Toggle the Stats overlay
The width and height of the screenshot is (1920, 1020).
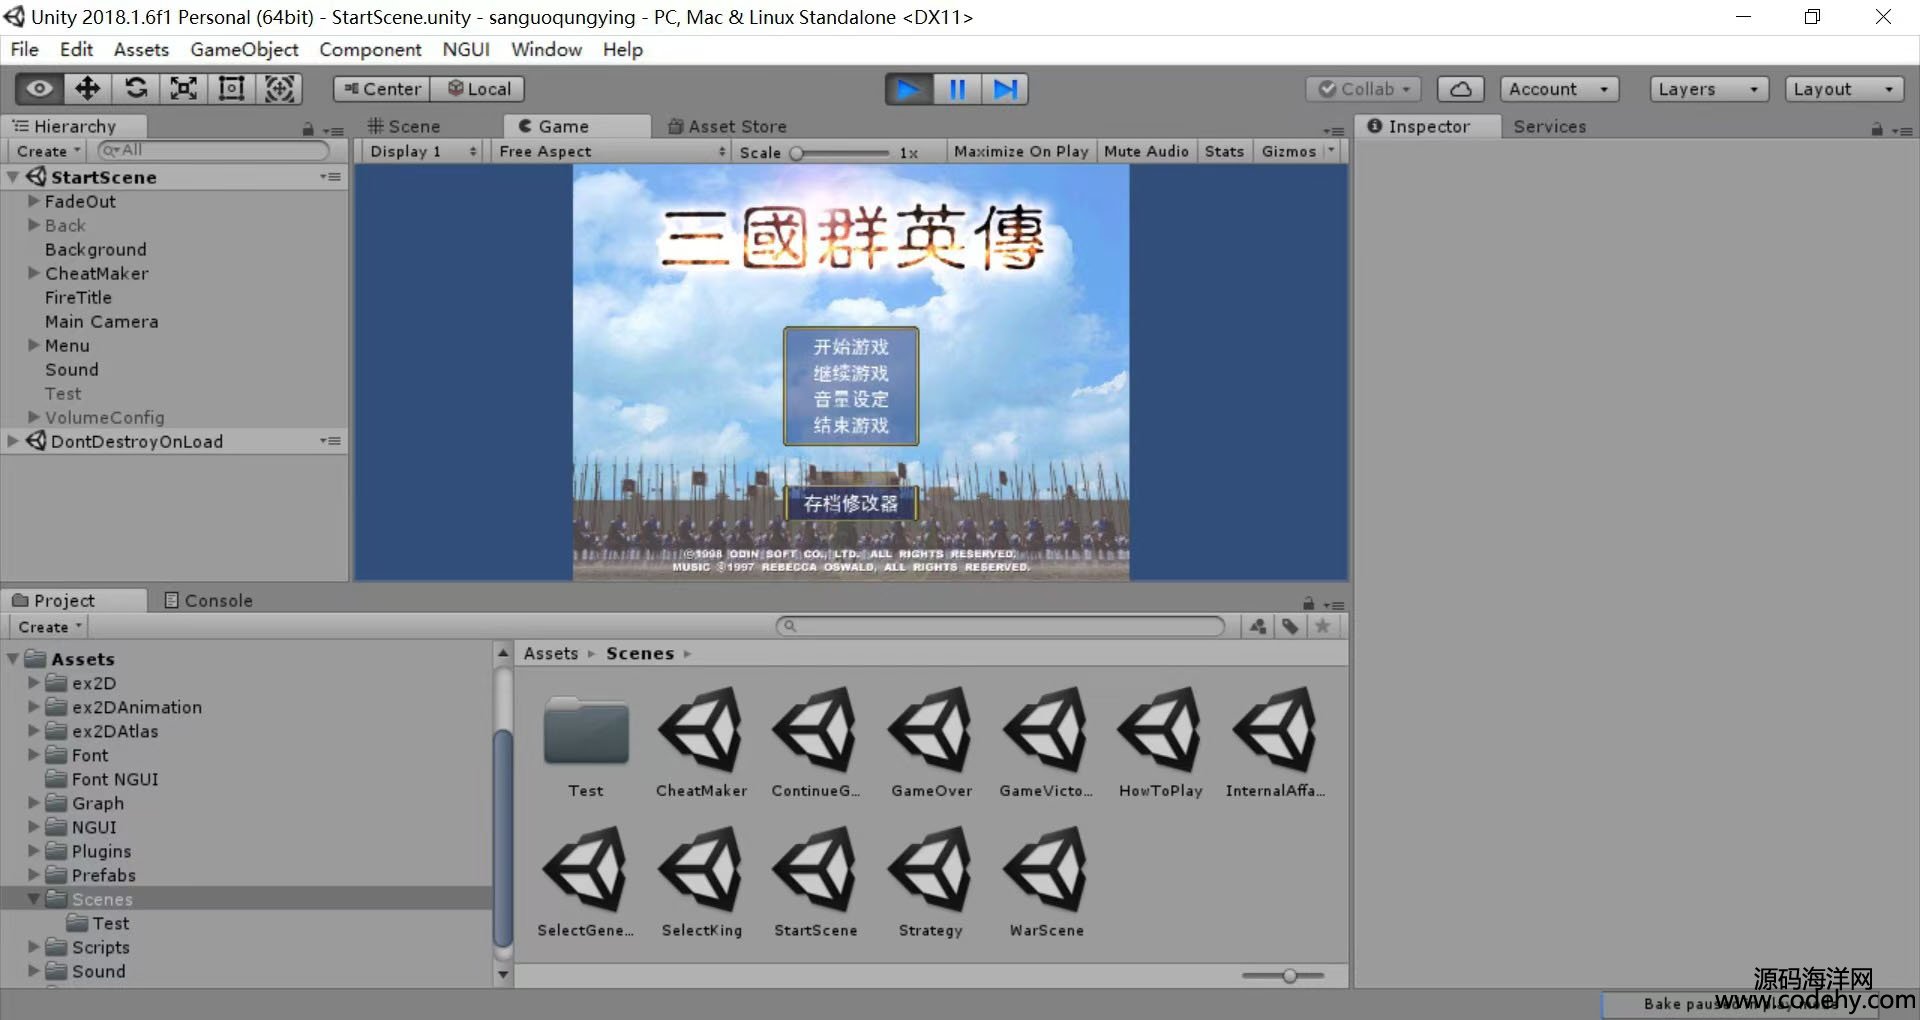pyautogui.click(x=1224, y=151)
